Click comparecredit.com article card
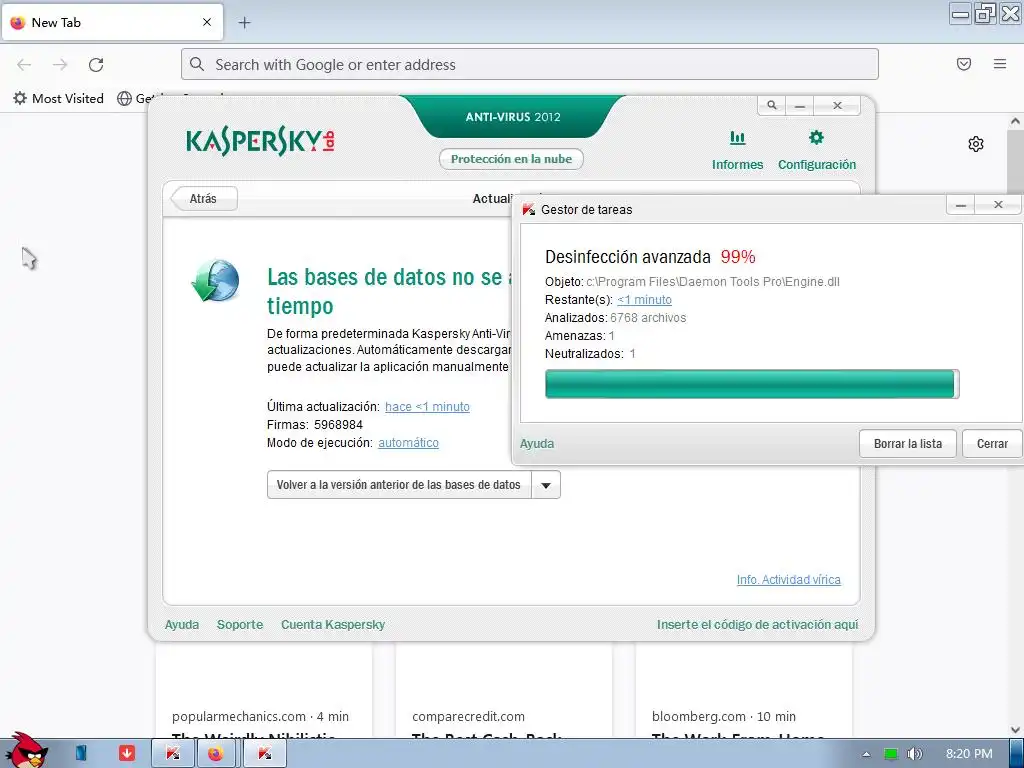1024x768 pixels. point(504,691)
